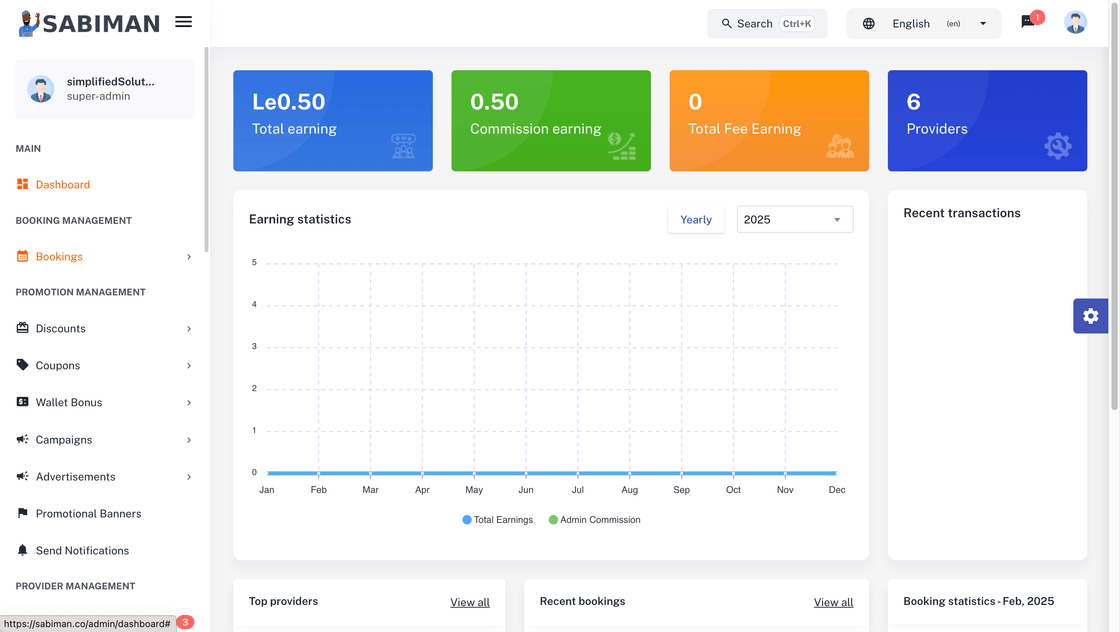The image size is (1120, 632).
Task: Click the Search Ctrl+K box
Action: [x=767, y=24]
